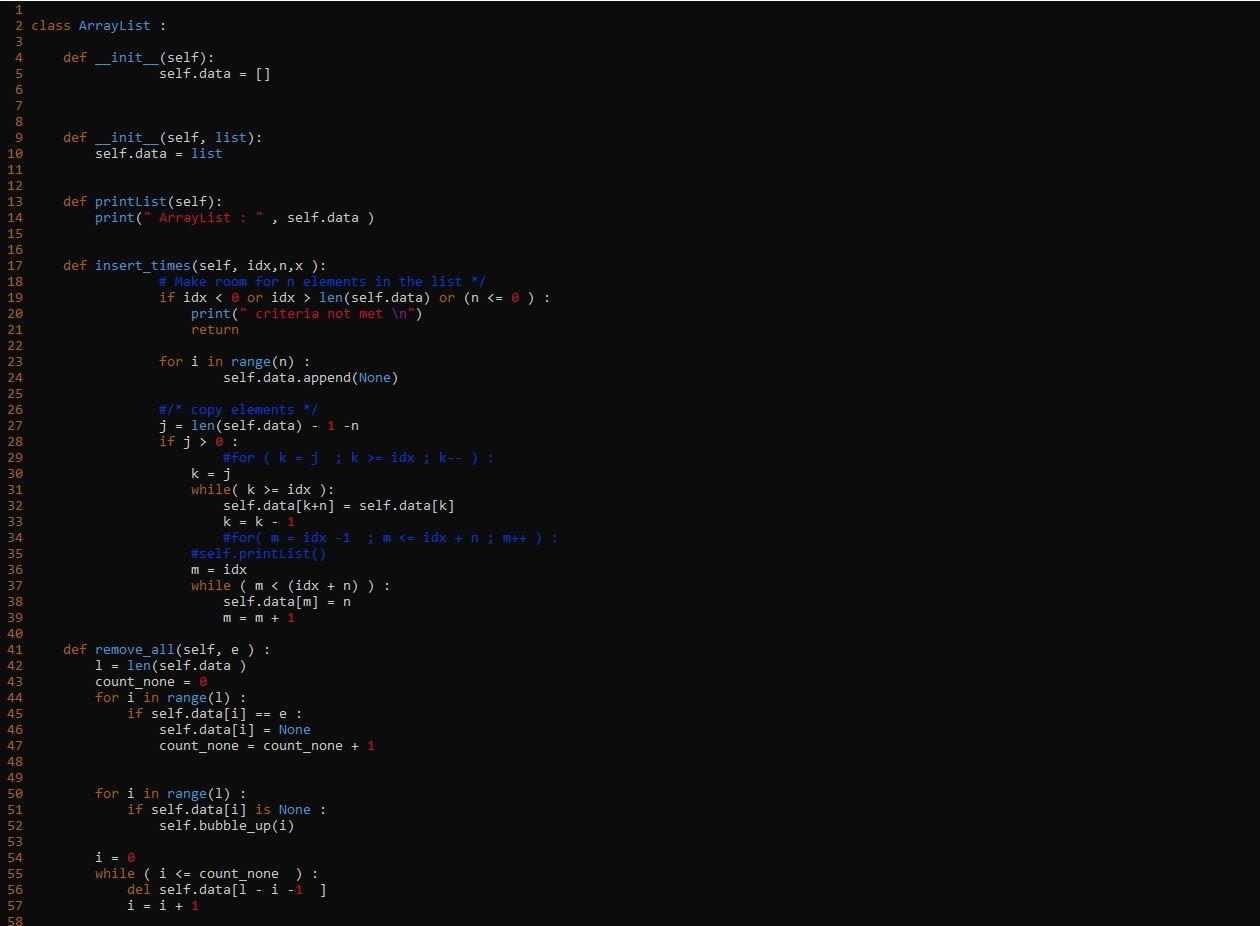Click the "i = i + 1" statement
Viewport: 1260px width, 926px height.
coord(163,906)
